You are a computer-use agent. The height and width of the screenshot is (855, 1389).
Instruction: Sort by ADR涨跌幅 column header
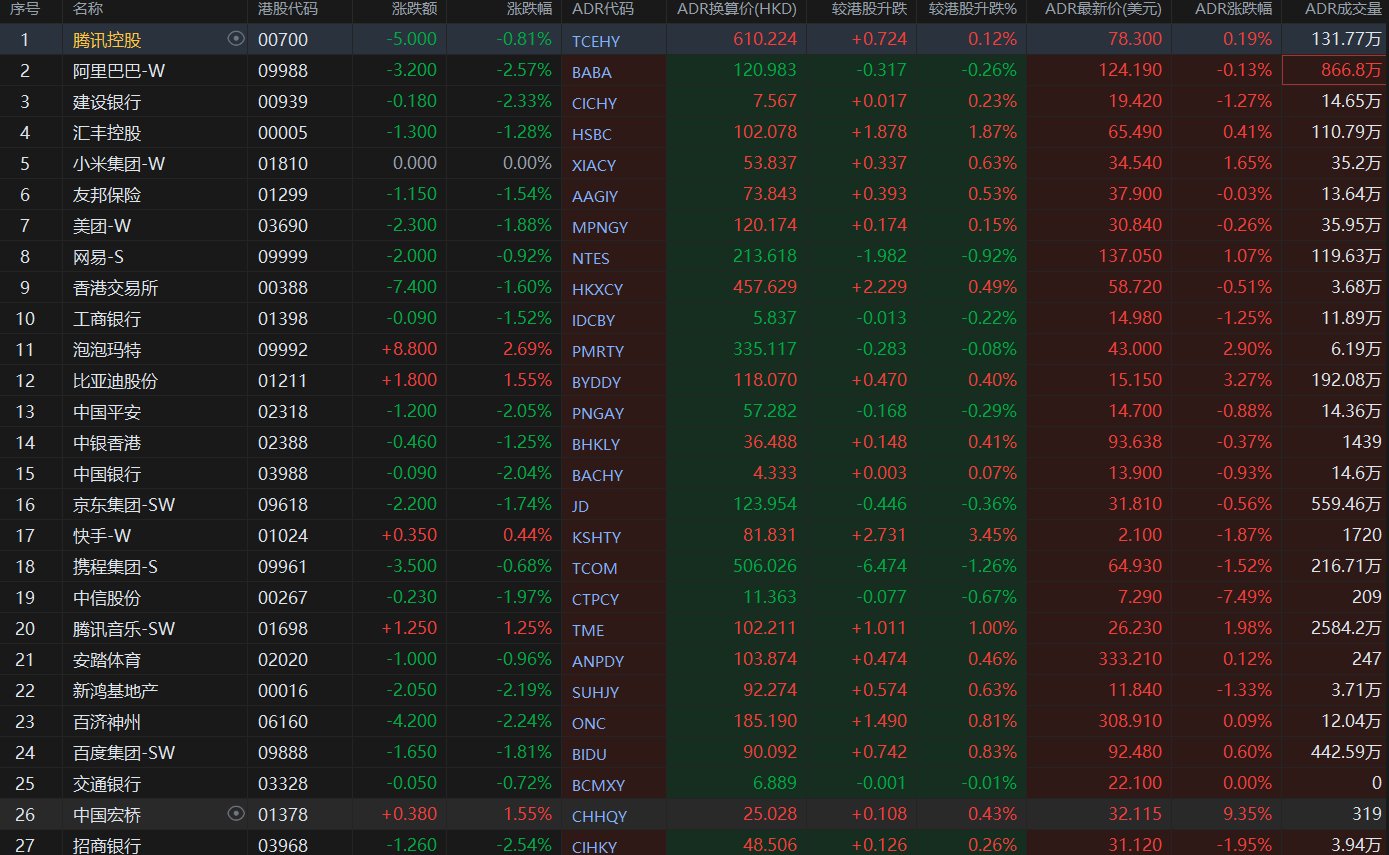pos(1234,9)
